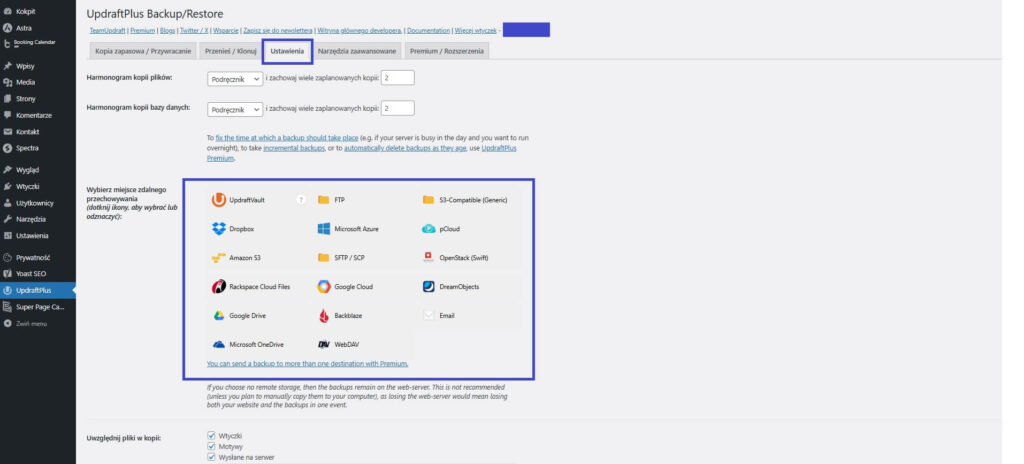Choose the OpenStack (Swift) icon
The image size is (1024, 464).
point(428,257)
